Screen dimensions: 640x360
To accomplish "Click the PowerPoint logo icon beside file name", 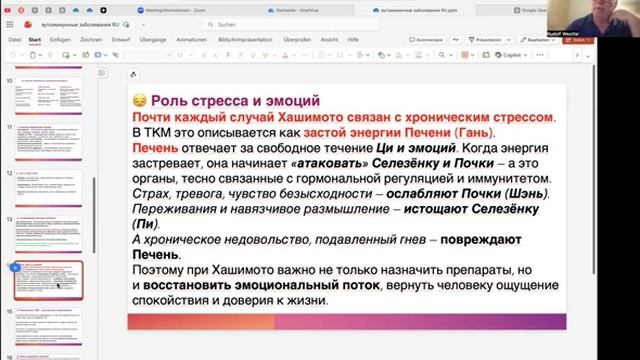I will (28, 24).
